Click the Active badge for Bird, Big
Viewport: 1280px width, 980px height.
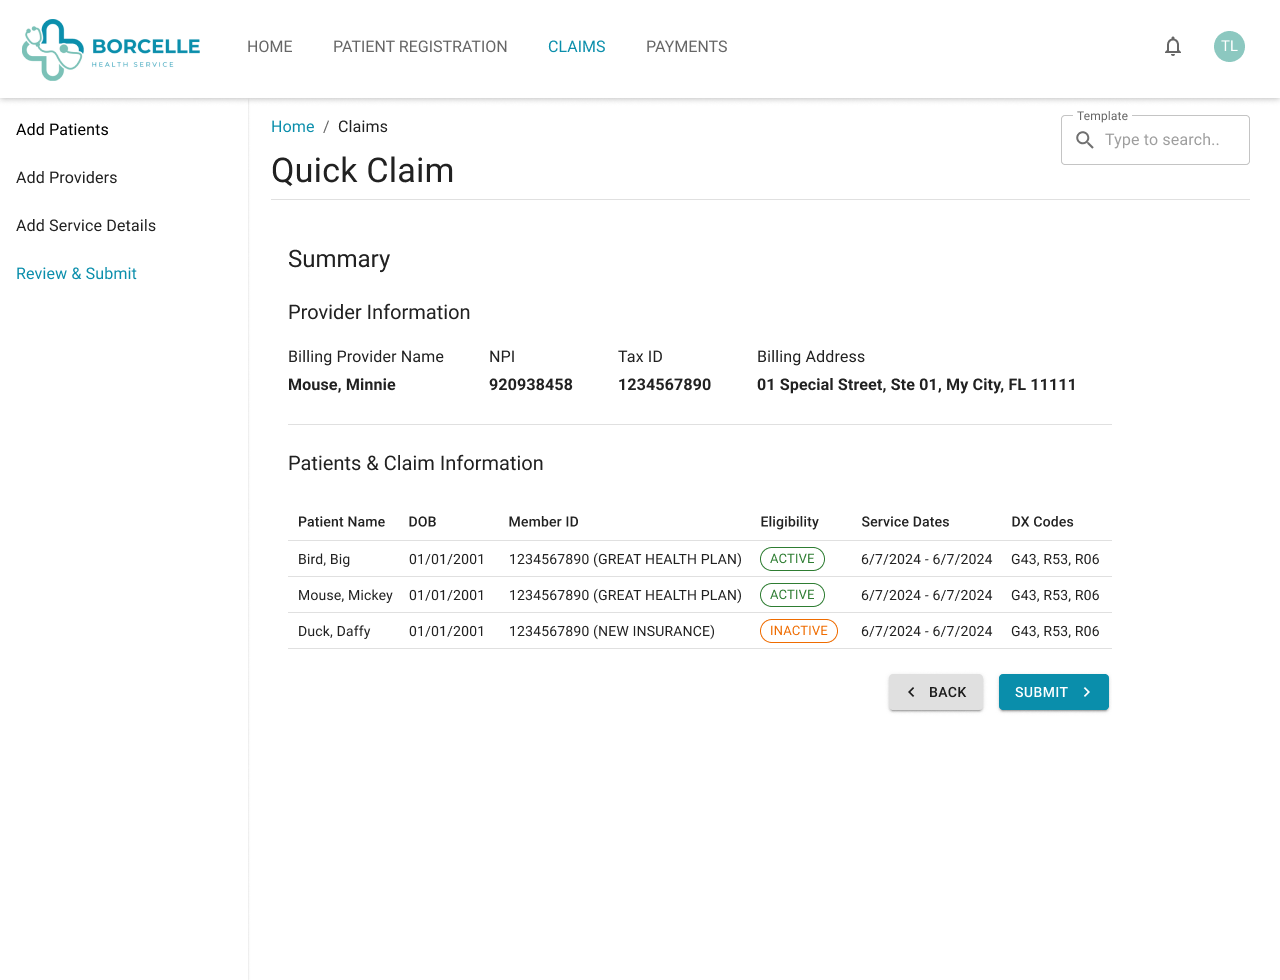792,559
